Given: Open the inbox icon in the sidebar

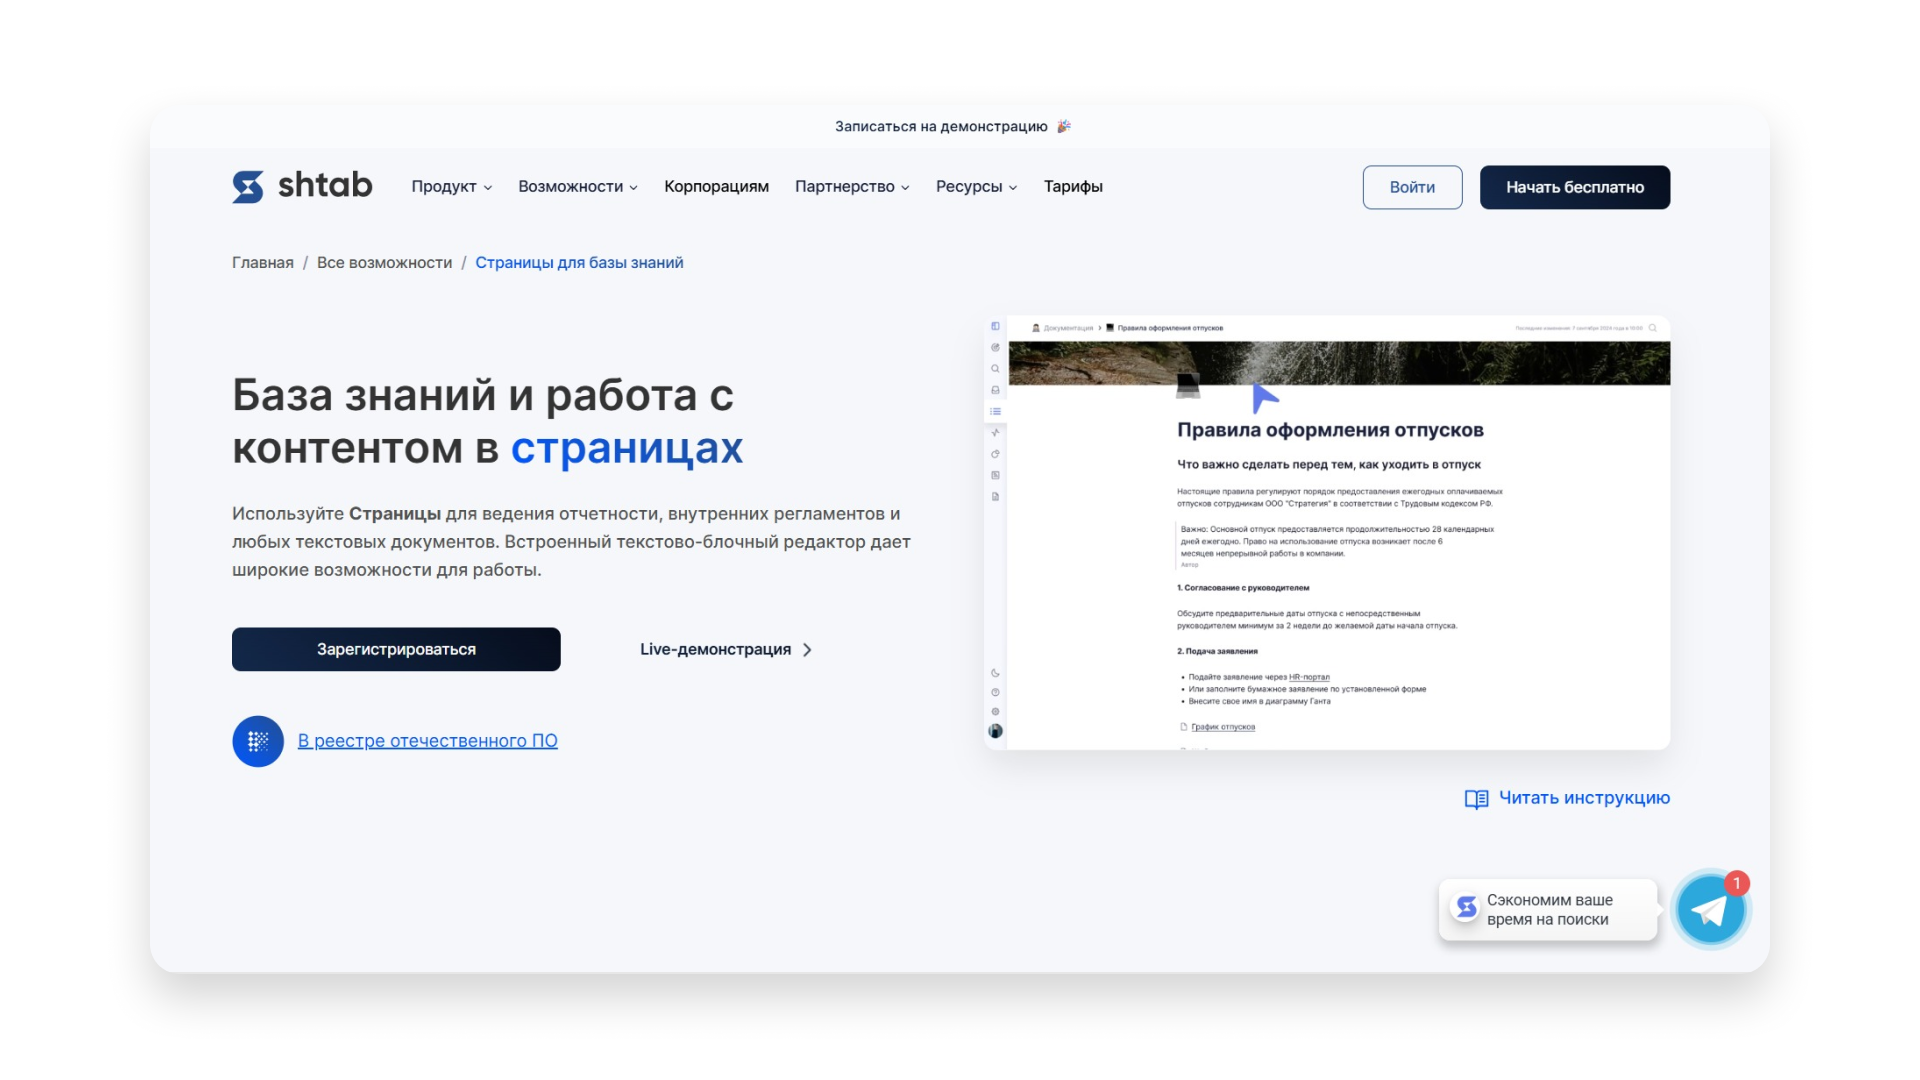Looking at the screenshot, I should click(995, 389).
